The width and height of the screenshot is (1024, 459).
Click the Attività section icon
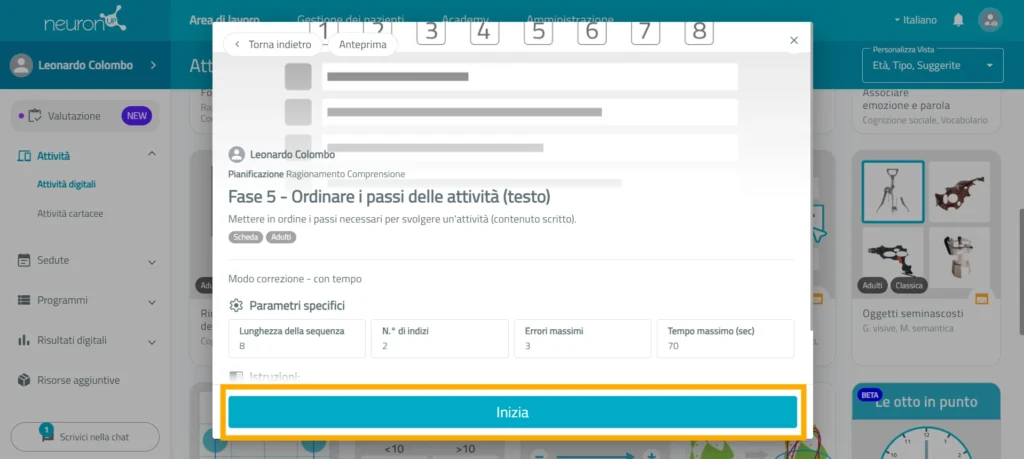pos(24,156)
